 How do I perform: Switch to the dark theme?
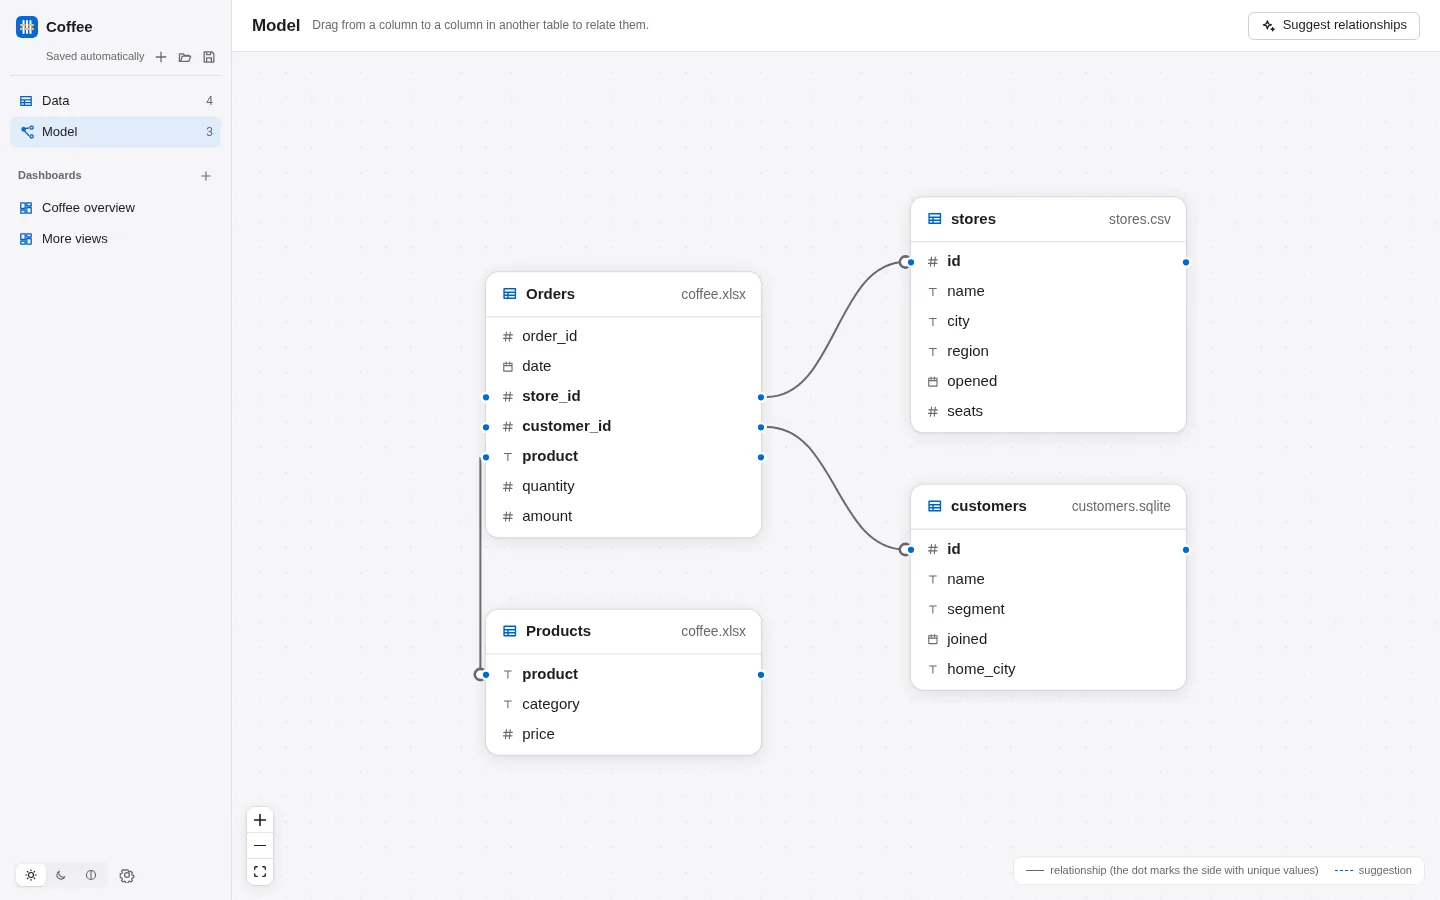(61, 875)
